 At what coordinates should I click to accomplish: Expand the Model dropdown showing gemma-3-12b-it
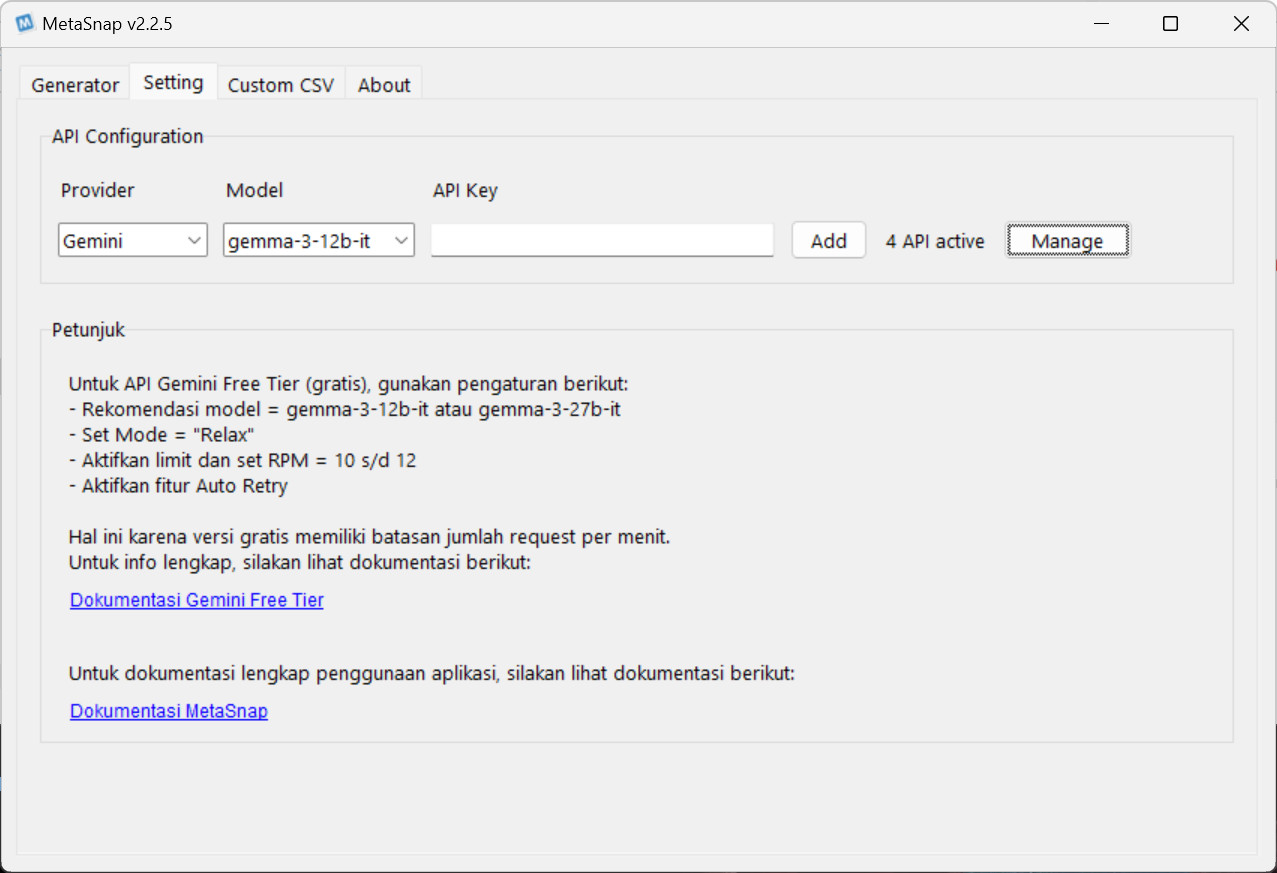point(319,240)
